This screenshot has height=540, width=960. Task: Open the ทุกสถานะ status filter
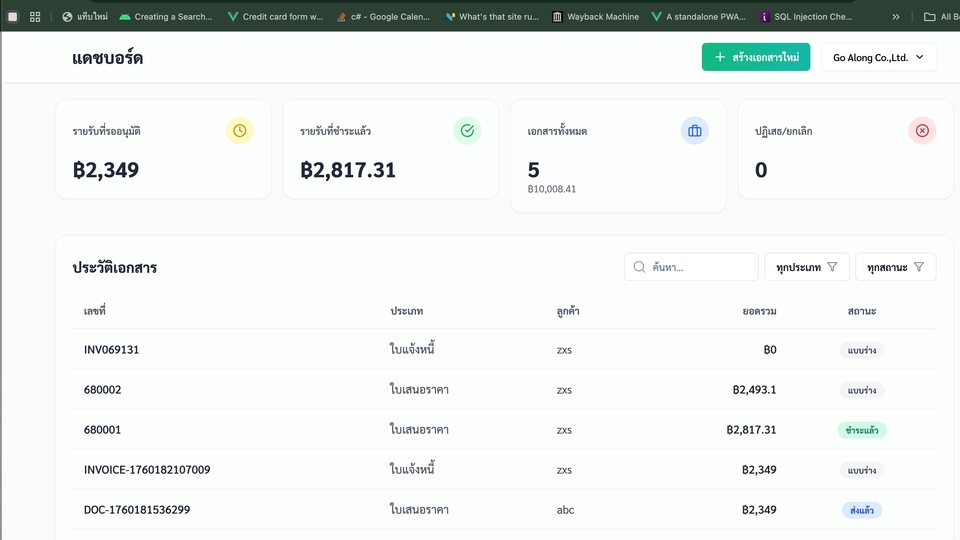point(895,267)
